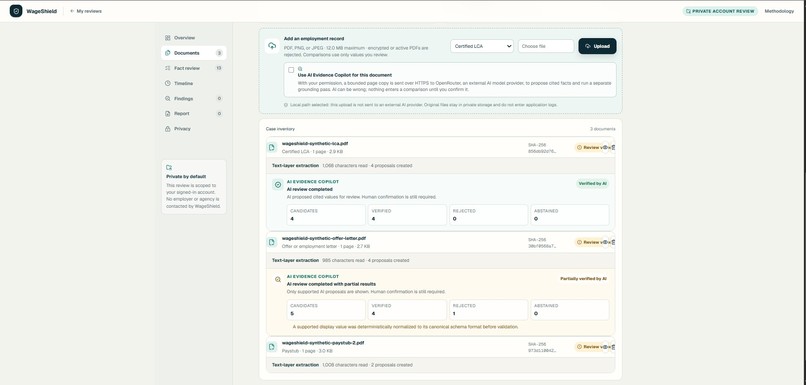806x385 pixels.
Task: Click the Upload button
Action: (597, 46)
